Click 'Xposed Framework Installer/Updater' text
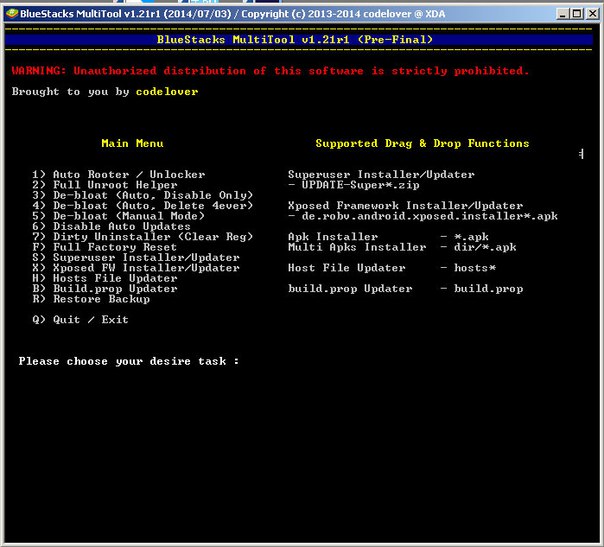The width and height of the screenshot is (604, 547). (x=406, y=206)
